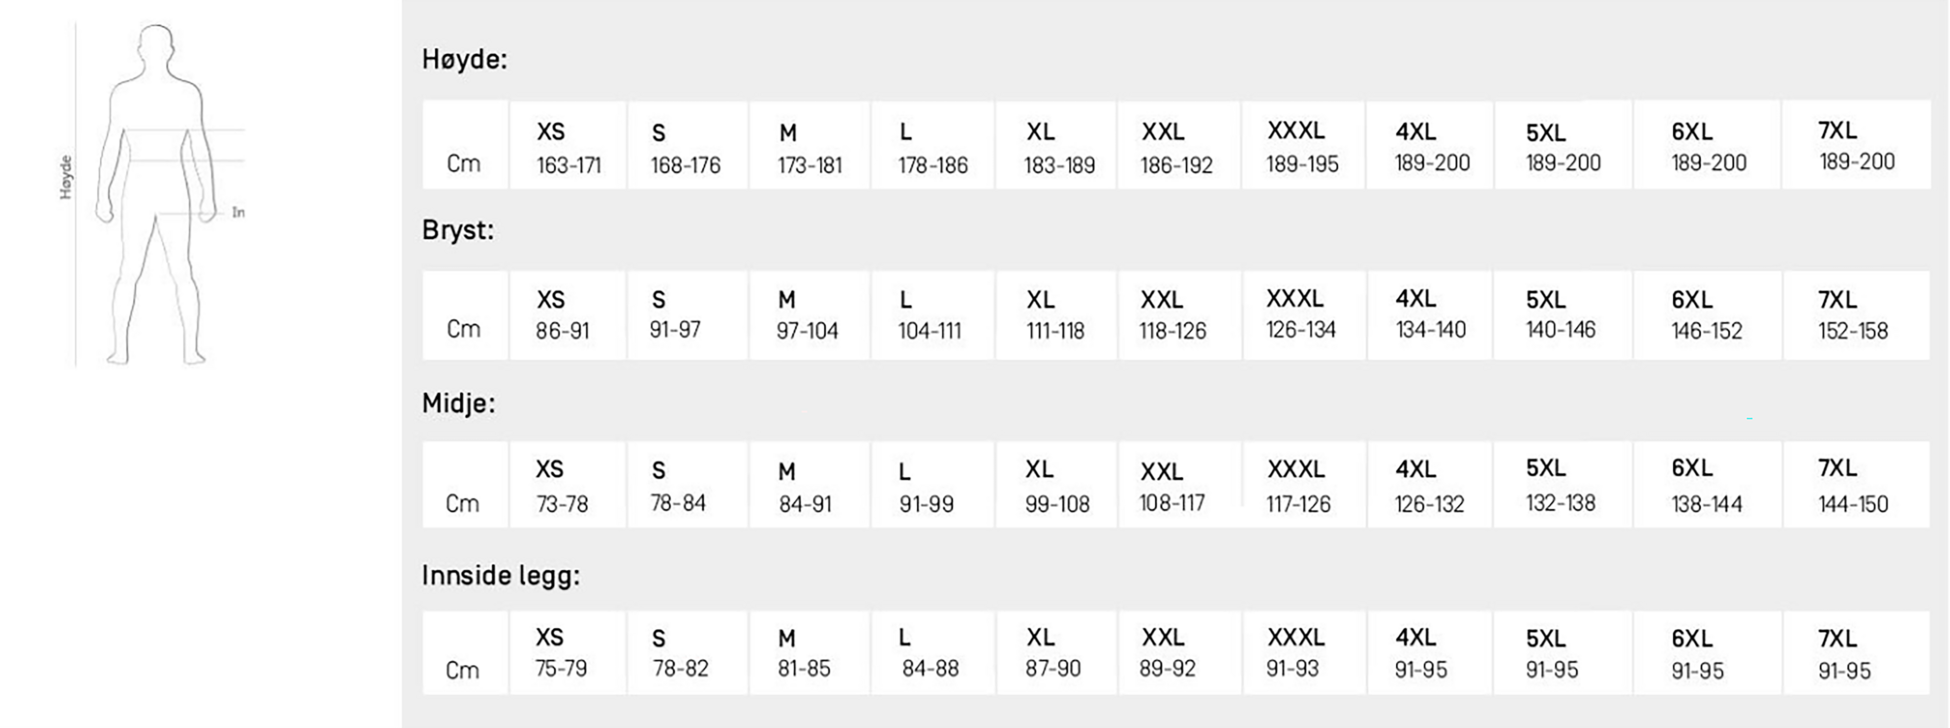The height and width of the screenshot is (728, 1950).
Task: Click the human body figure illustration
Action: pyautogui.click(x=156, y=195)
